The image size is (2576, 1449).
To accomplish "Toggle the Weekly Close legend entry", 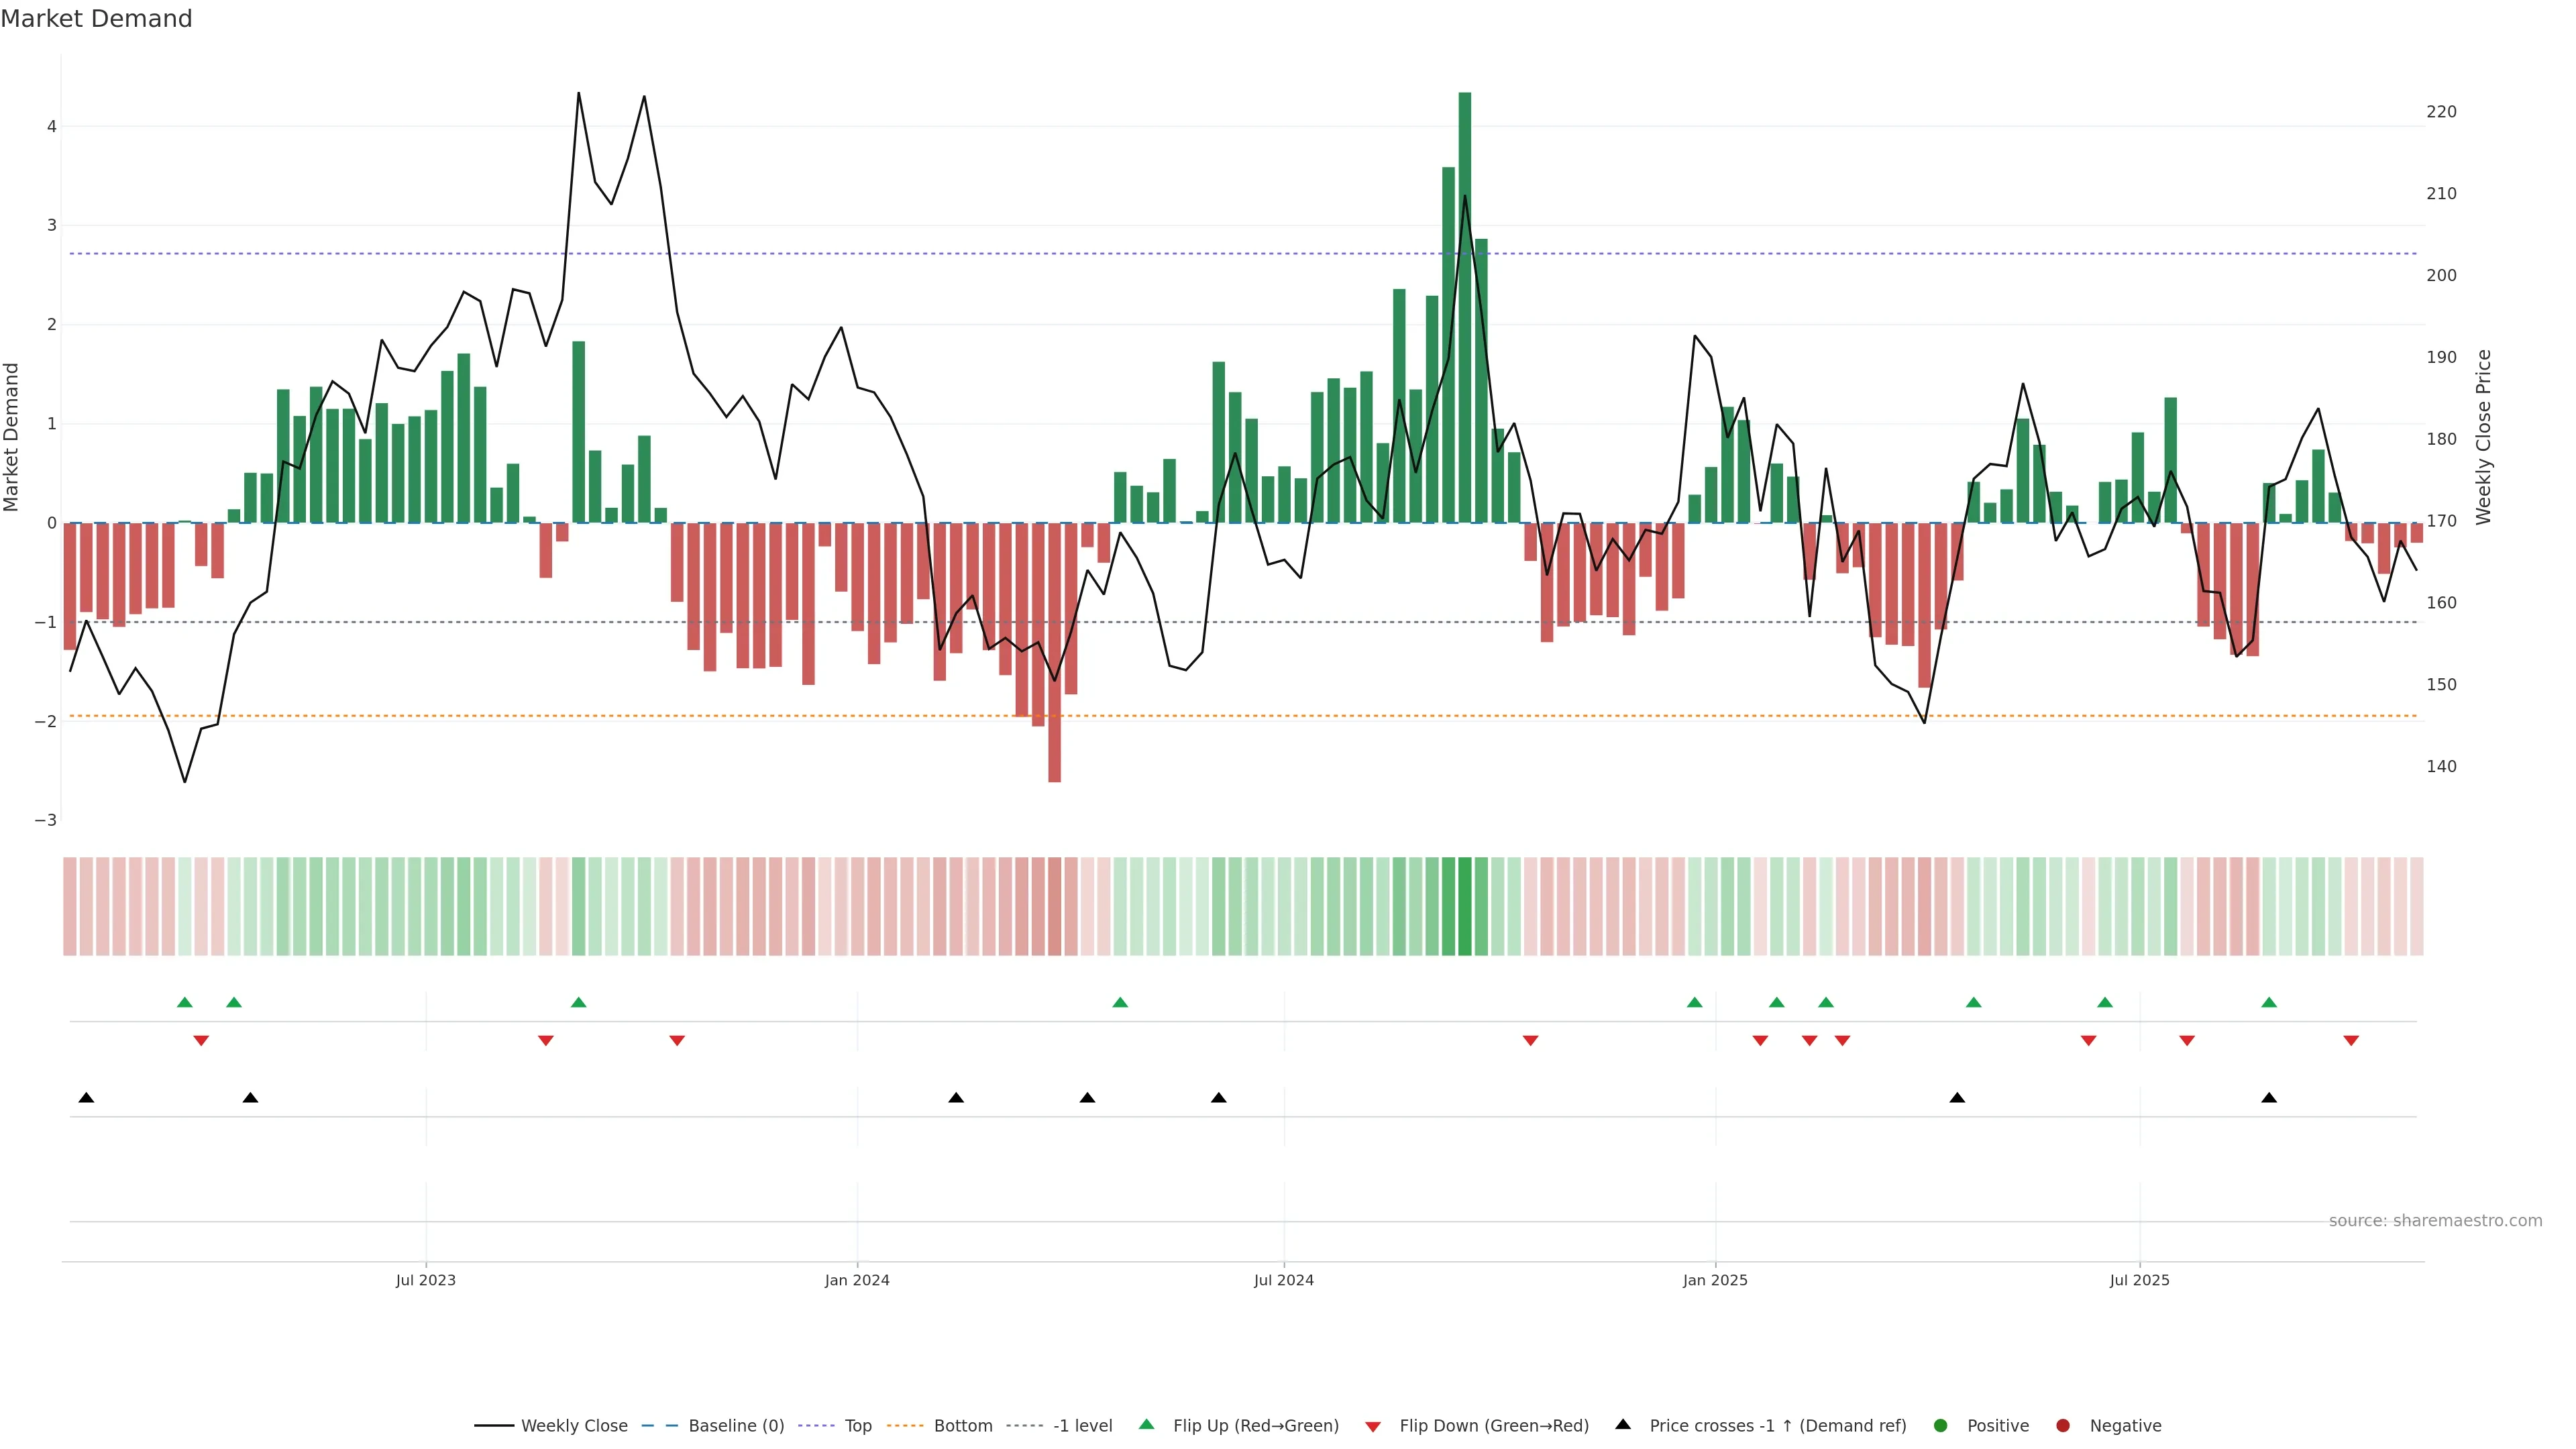I will coord(574,1425).
